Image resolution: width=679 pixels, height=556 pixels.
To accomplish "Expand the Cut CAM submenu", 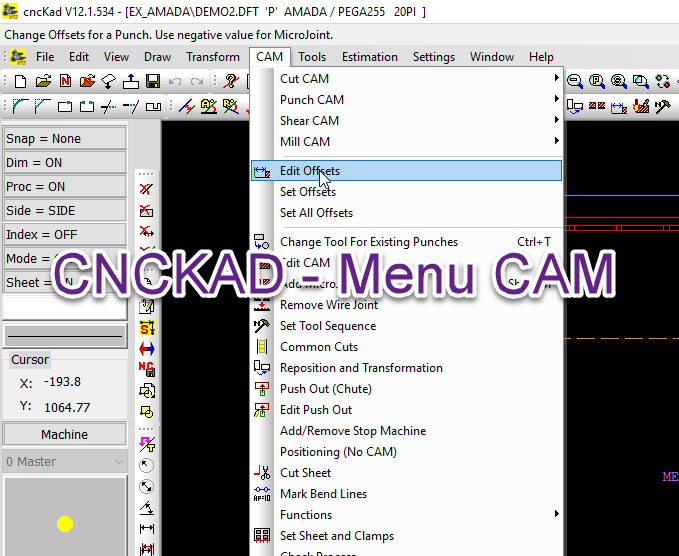I will pos(406,79).
